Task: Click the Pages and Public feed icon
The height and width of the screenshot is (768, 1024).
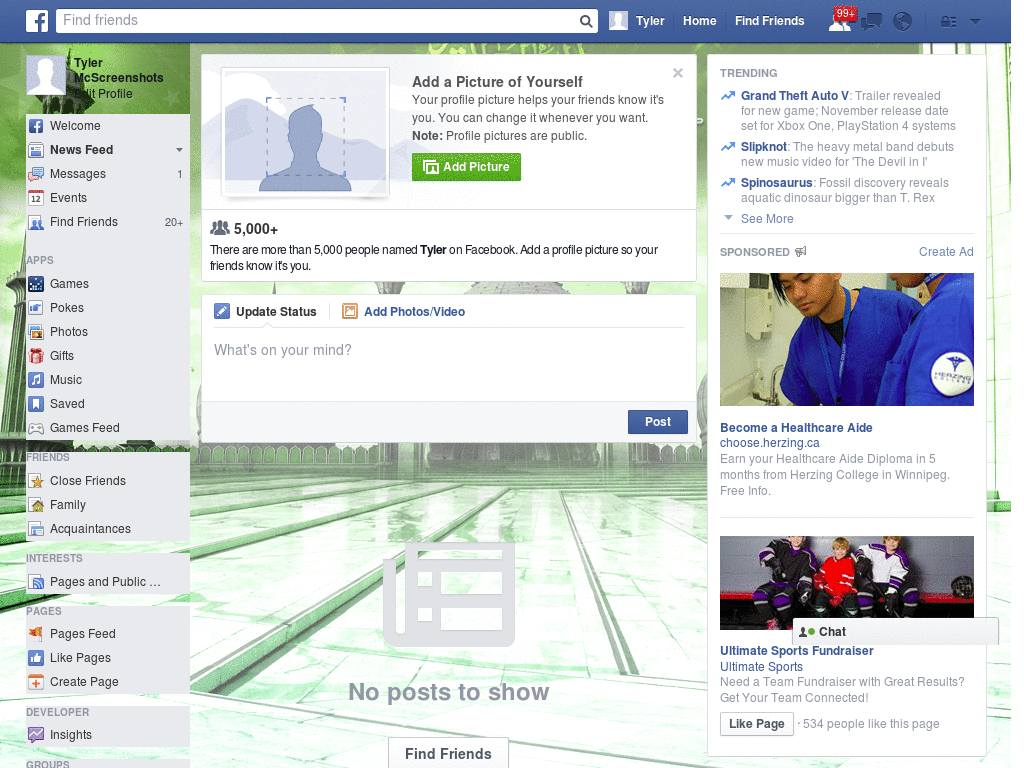Action: point(36,582)
